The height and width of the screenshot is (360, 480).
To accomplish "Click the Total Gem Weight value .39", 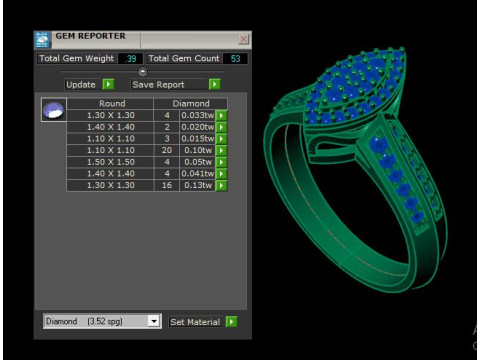I will 130,59.
